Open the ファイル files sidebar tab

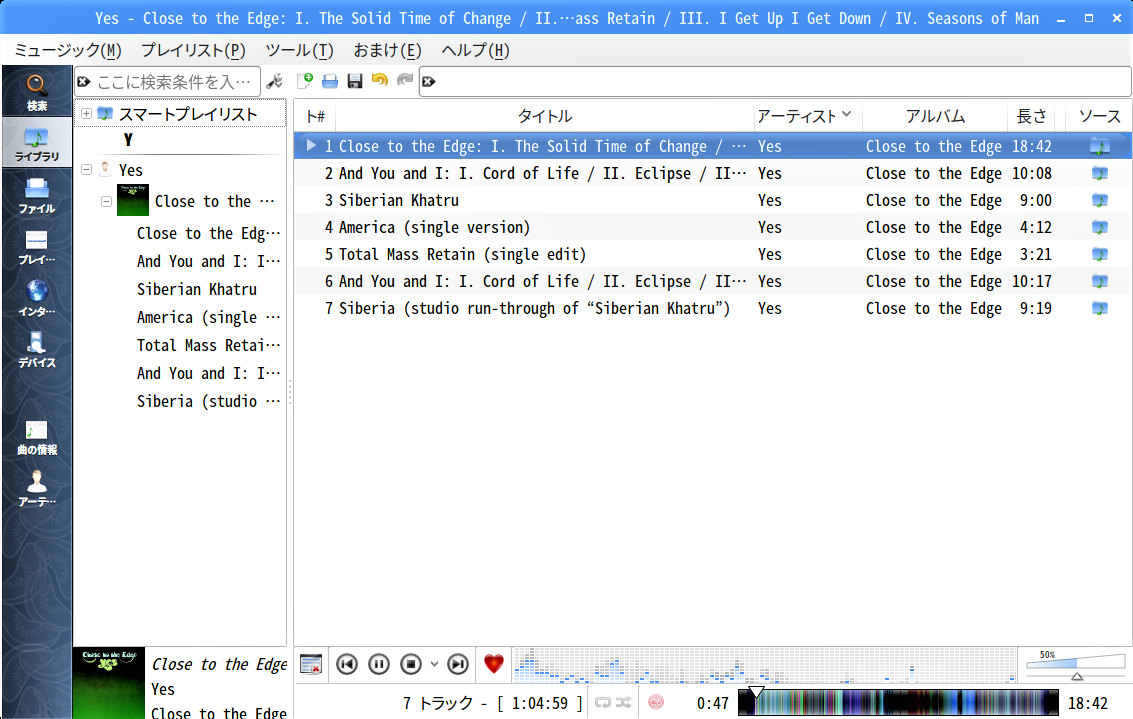click(37, 195)
